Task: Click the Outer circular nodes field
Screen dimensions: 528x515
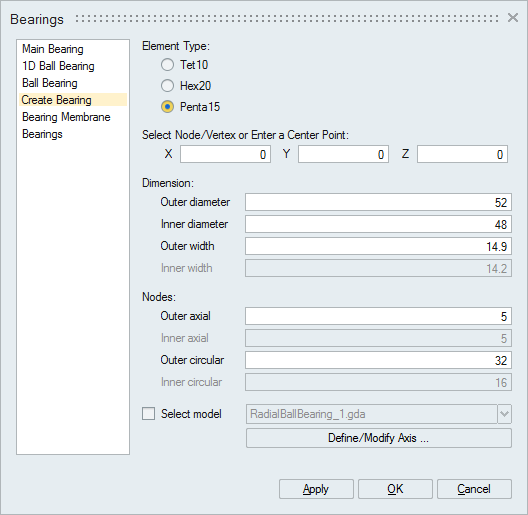Action: pos(378,360)
